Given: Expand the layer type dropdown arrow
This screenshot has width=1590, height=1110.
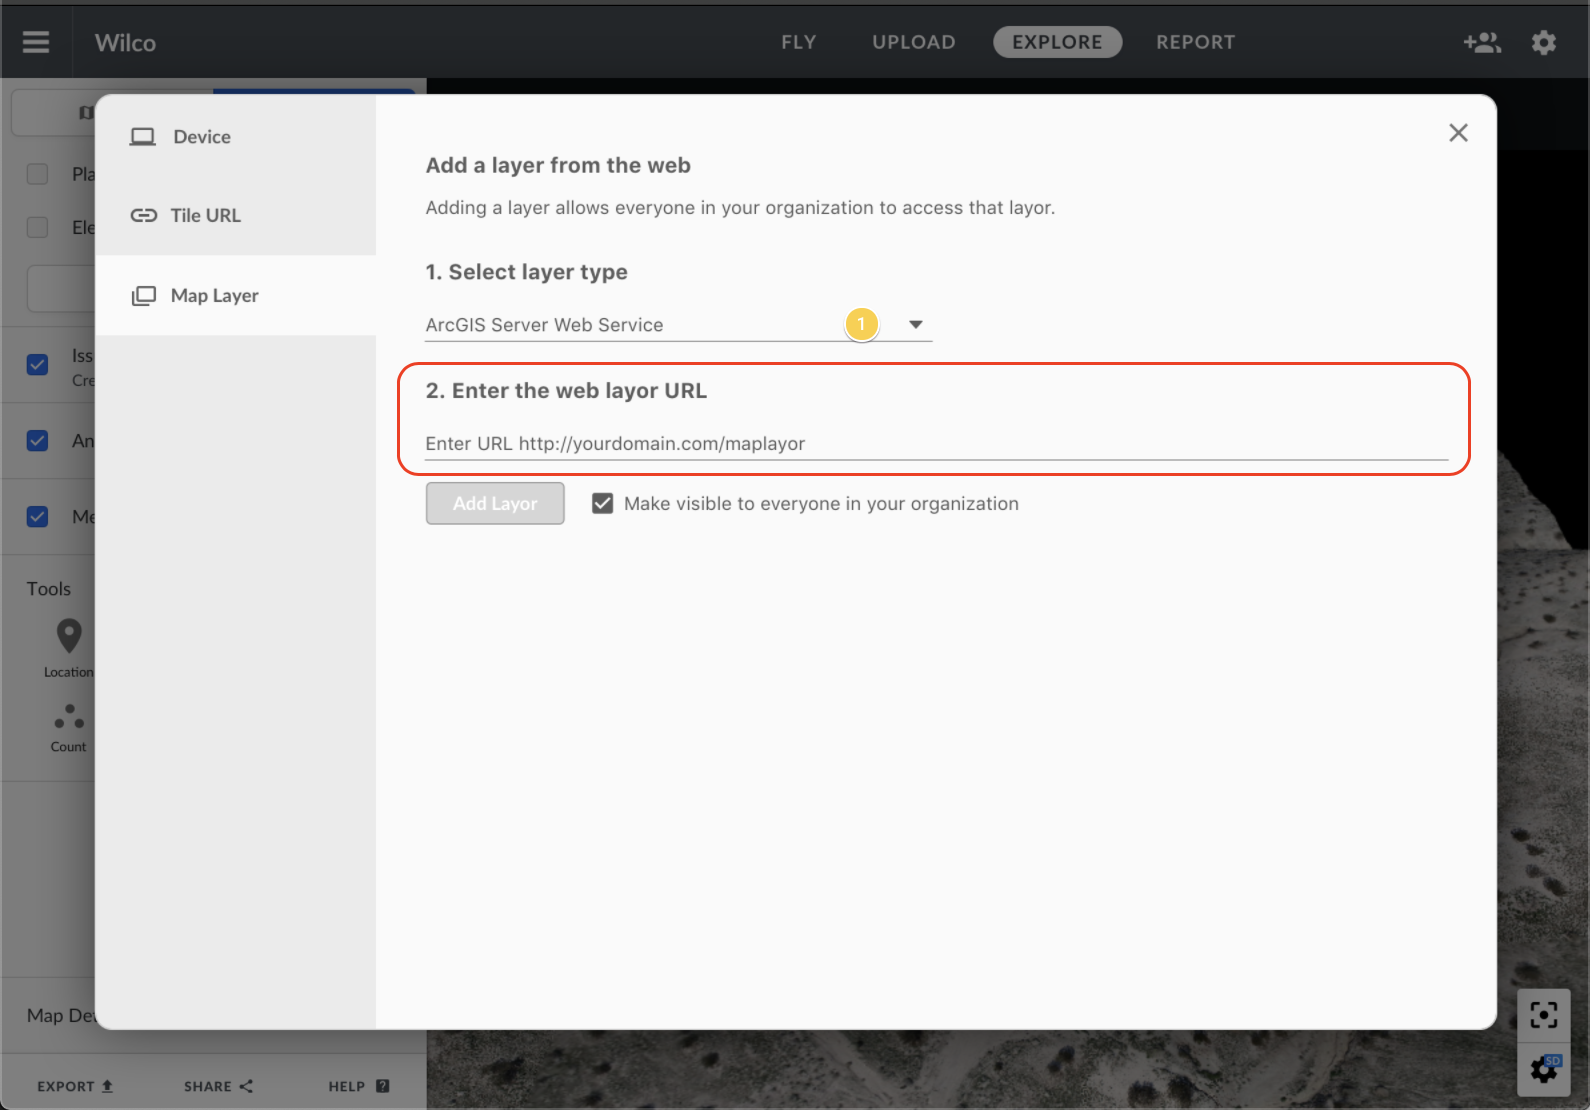Looking at the screenshot, I should point(915,324).
